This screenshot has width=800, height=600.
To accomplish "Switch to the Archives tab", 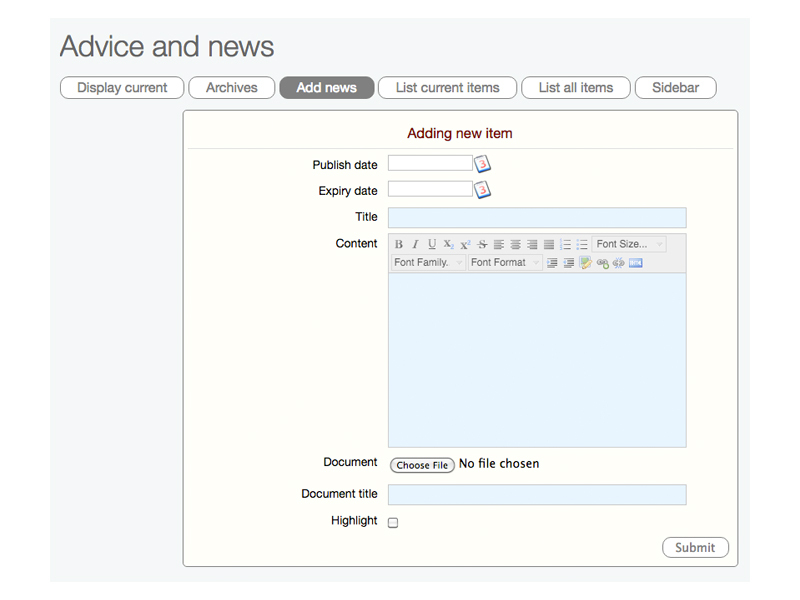I will click(232, 88).
